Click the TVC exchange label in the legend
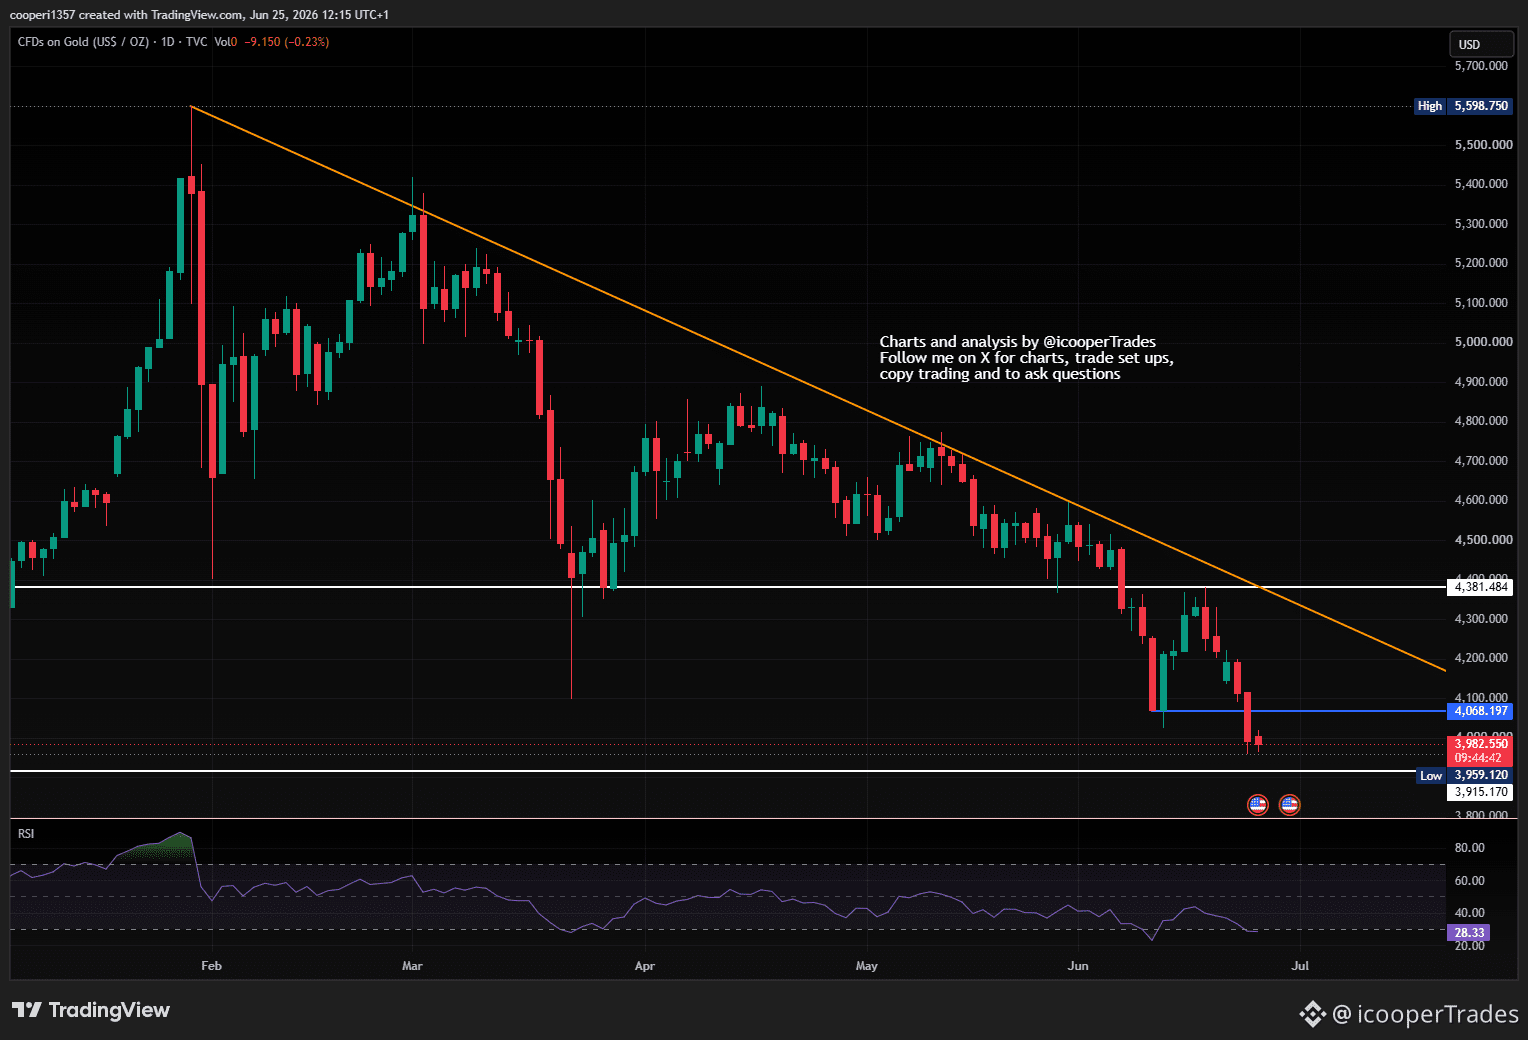Screen dimensions: 1528x1040 [x=196, y=42]
